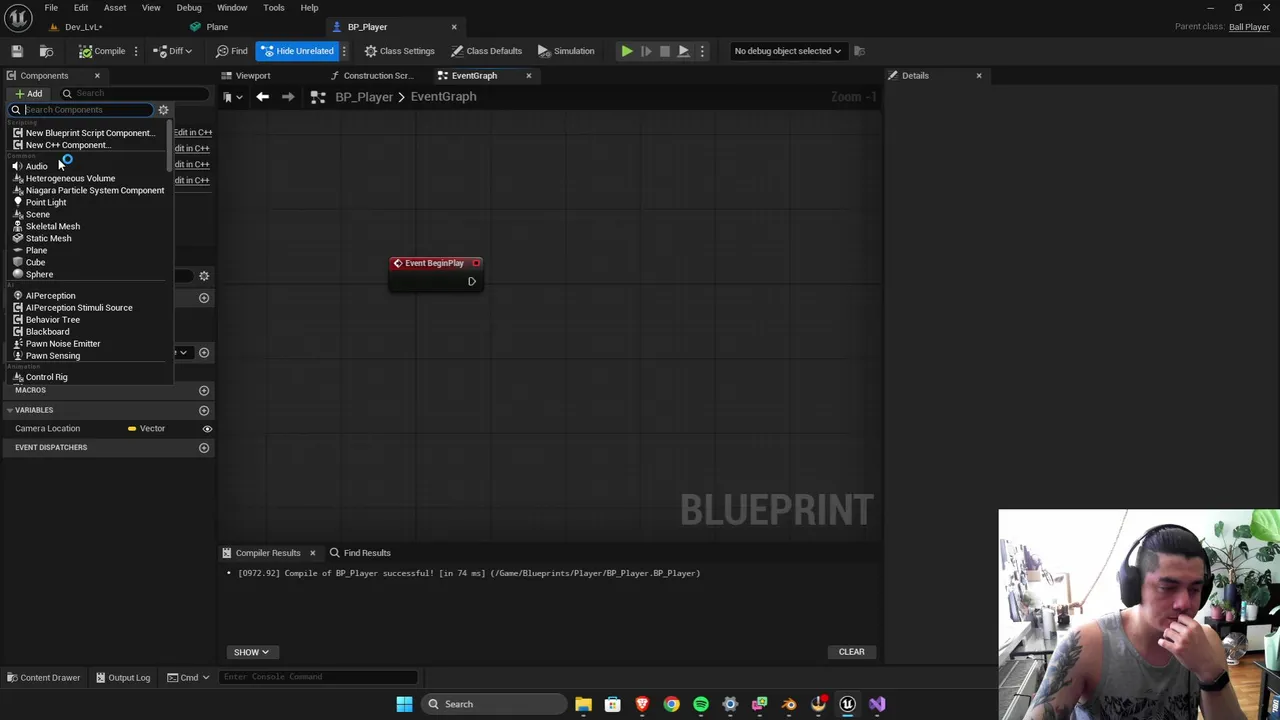Clear the compiler results log
This screenshot has width=1280, height=720.
[851, 652]
